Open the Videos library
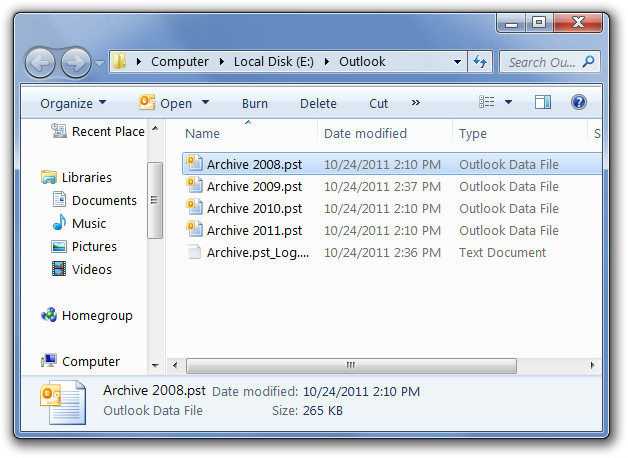This screenshot has height=458, width=628. (x=92, y=269)
